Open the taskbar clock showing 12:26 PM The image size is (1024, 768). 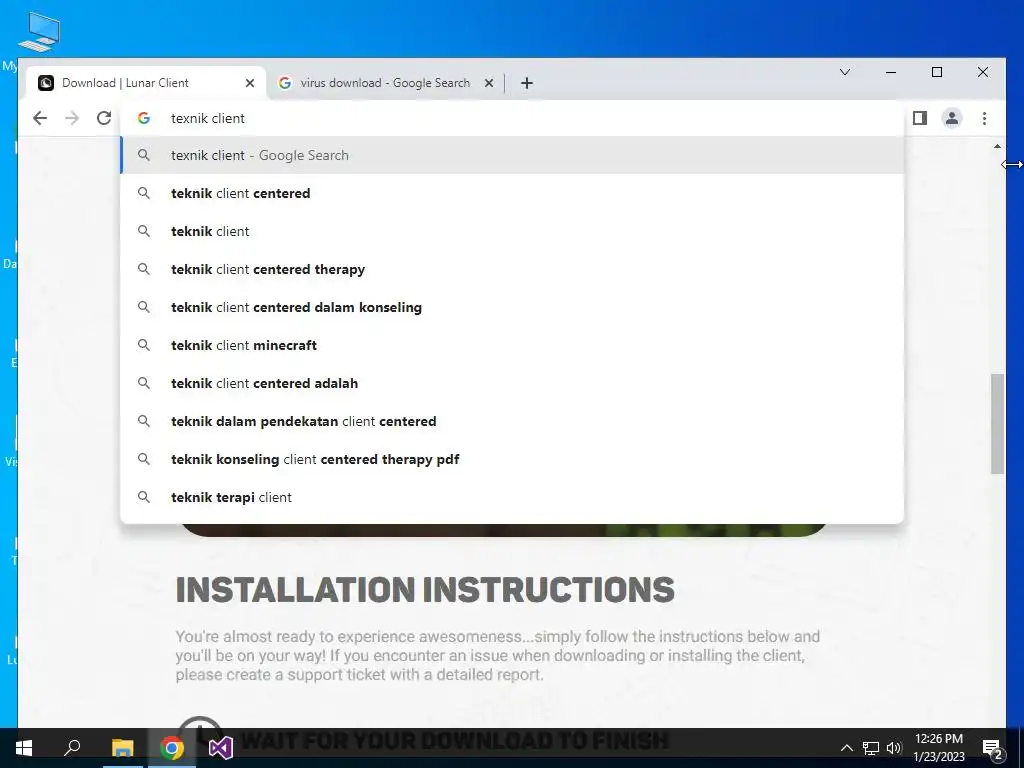[x=939, y=748]
